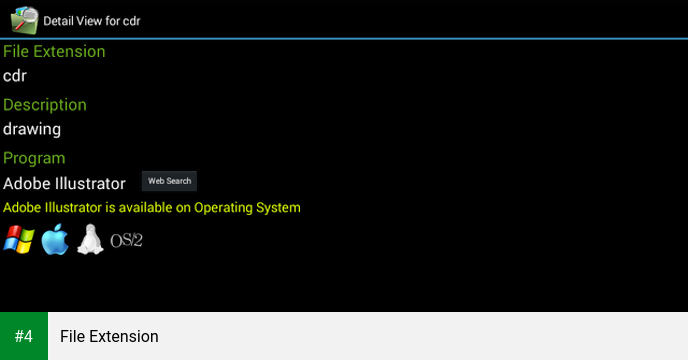Select the 'cdr' extension value
This screenshot has height=360, width=688.
click(15, 76)
